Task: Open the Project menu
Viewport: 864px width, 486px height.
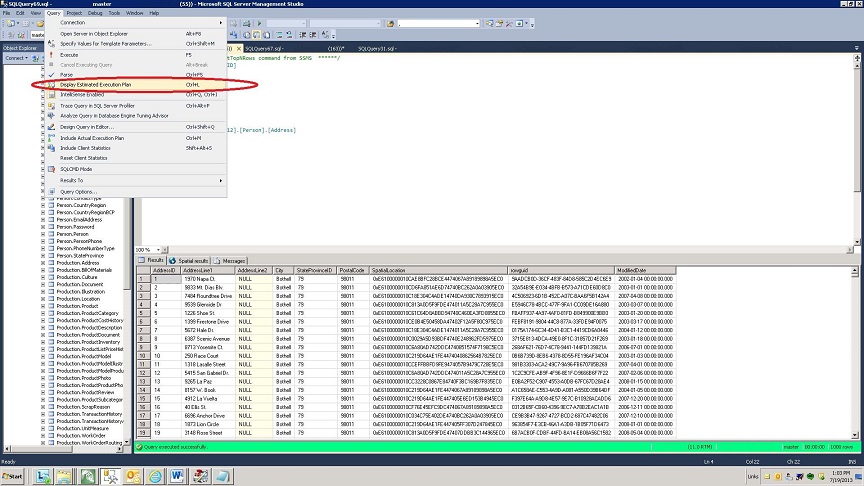Action: [x=74, y=13]
